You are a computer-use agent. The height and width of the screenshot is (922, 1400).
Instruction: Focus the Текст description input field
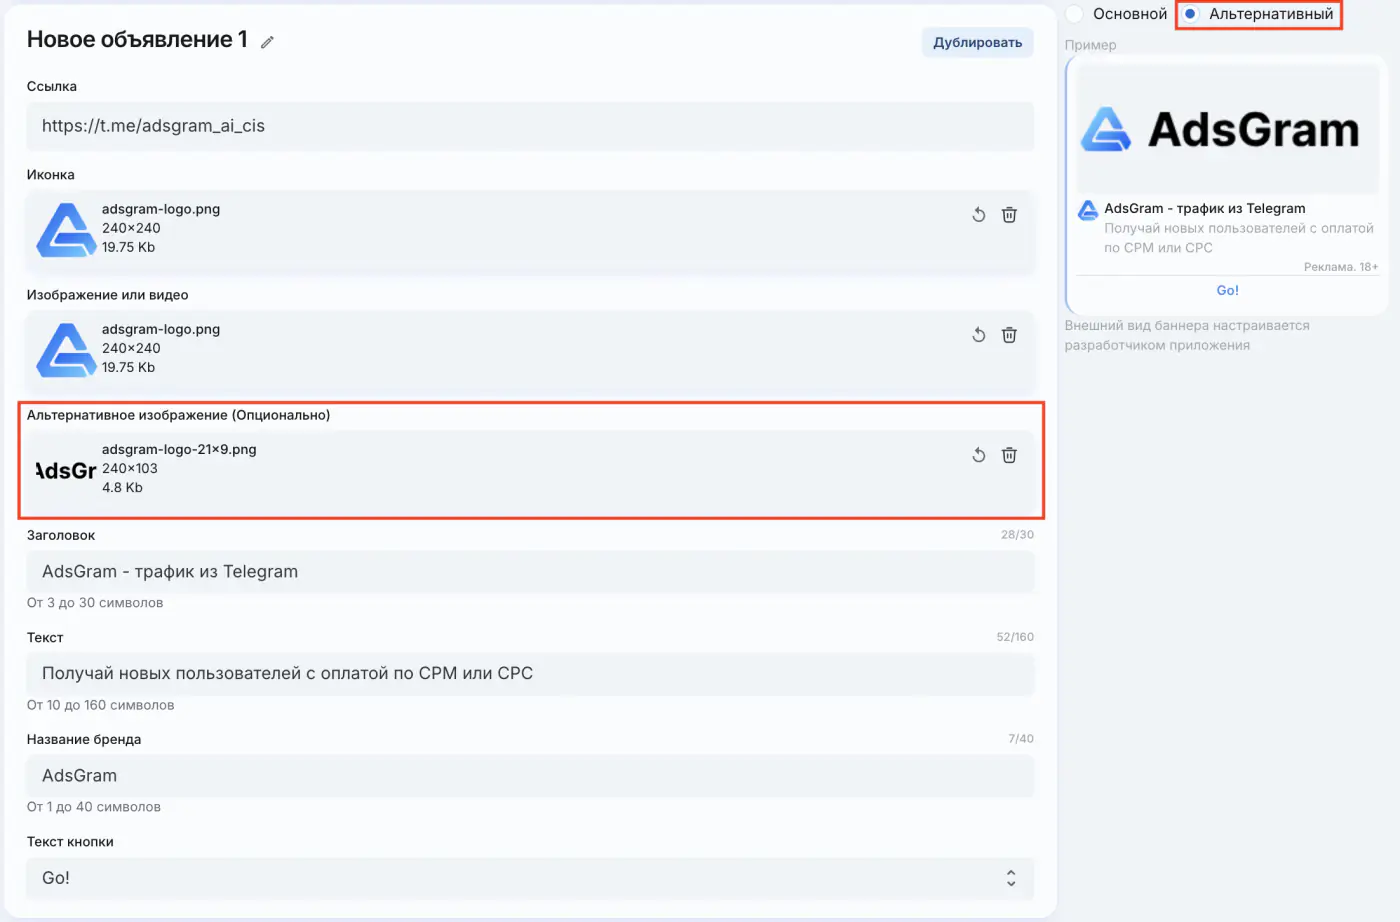click(530, 674)
